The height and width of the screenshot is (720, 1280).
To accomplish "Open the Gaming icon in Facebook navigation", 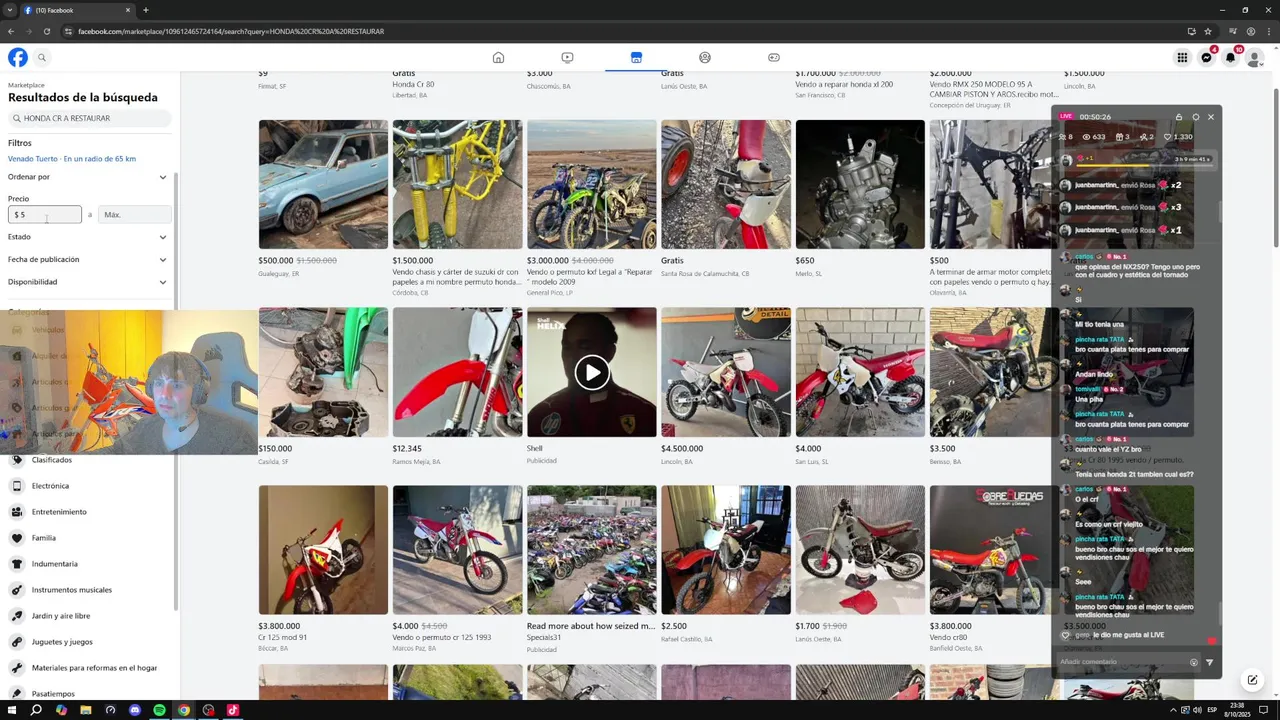I will coord(774,57).
